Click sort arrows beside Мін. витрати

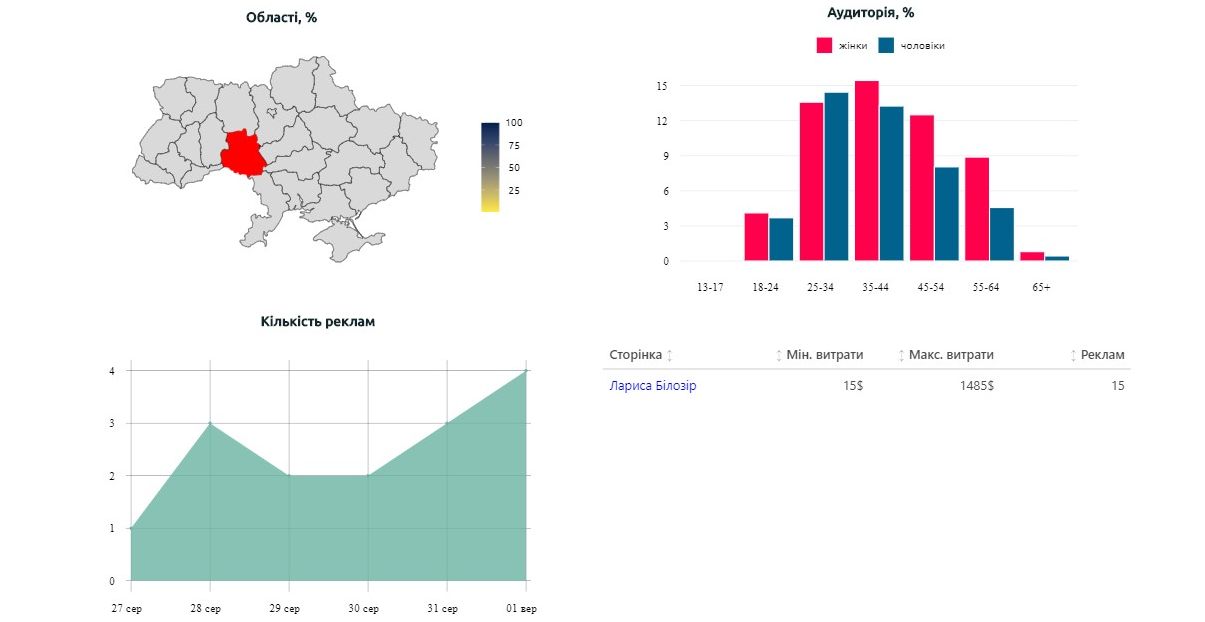(x=779, y=356)
